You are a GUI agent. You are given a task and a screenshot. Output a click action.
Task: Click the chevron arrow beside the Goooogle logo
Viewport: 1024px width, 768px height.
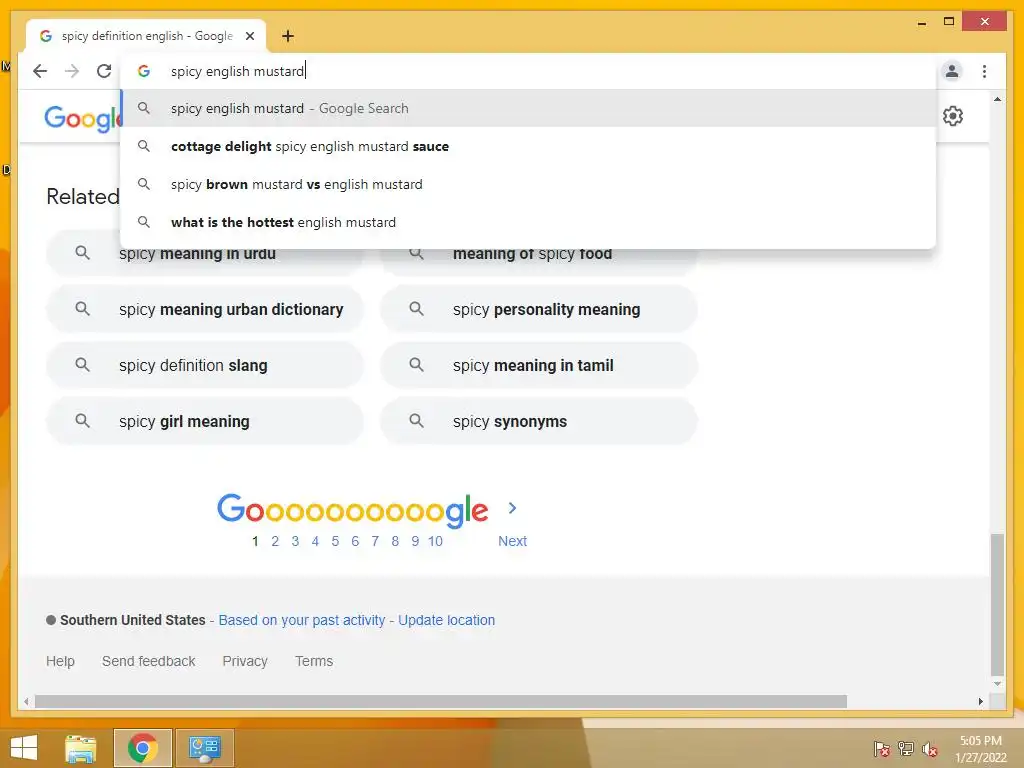coord(513,508)
